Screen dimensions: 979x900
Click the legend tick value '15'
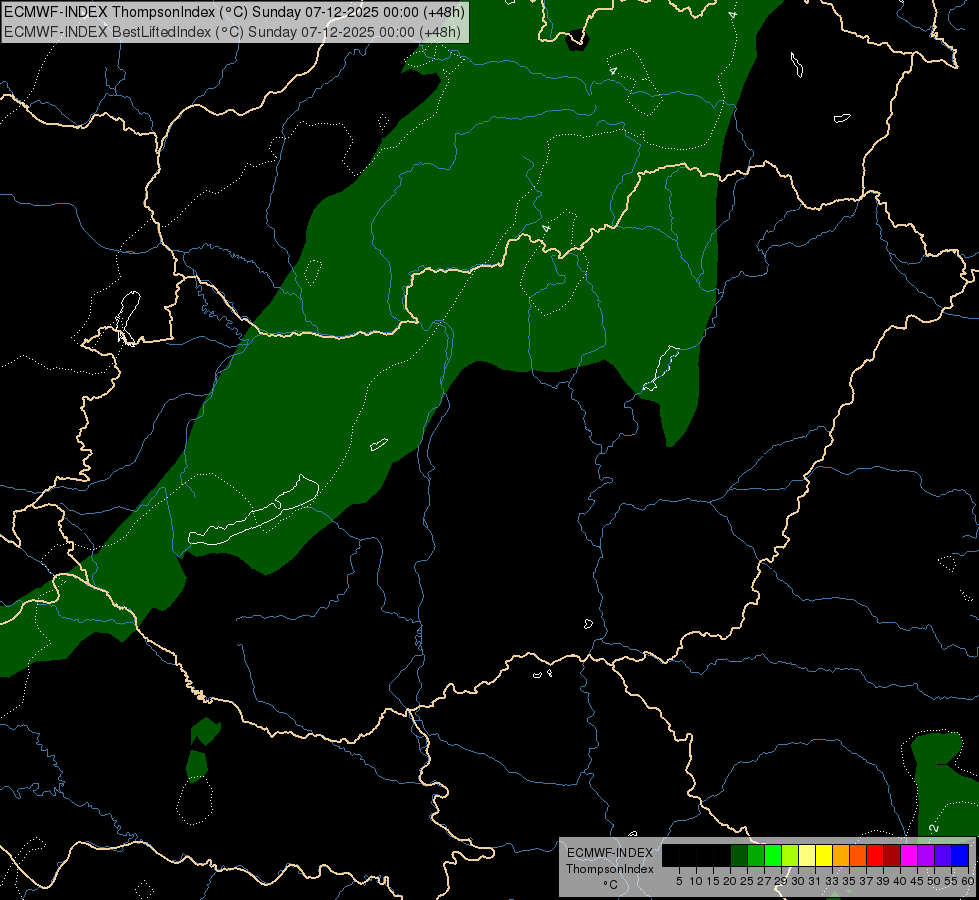pos(713,881)
